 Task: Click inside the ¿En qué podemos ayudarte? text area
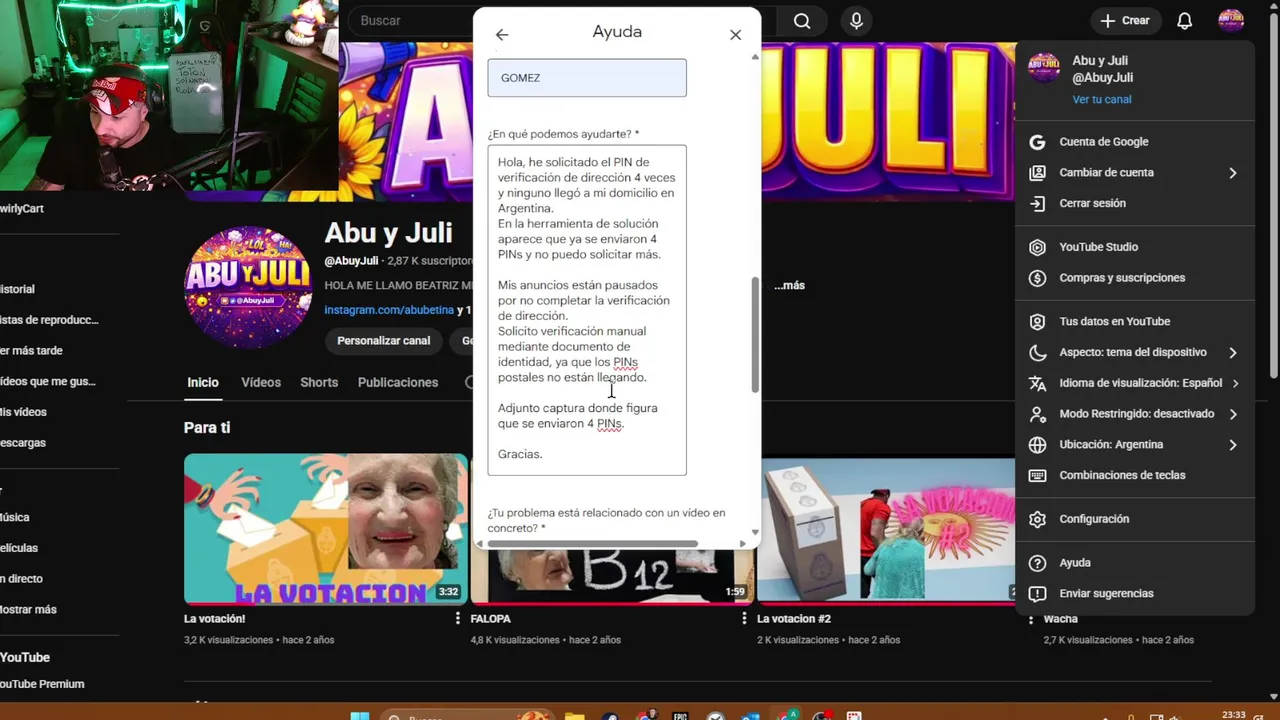click(x=587, y=310)
